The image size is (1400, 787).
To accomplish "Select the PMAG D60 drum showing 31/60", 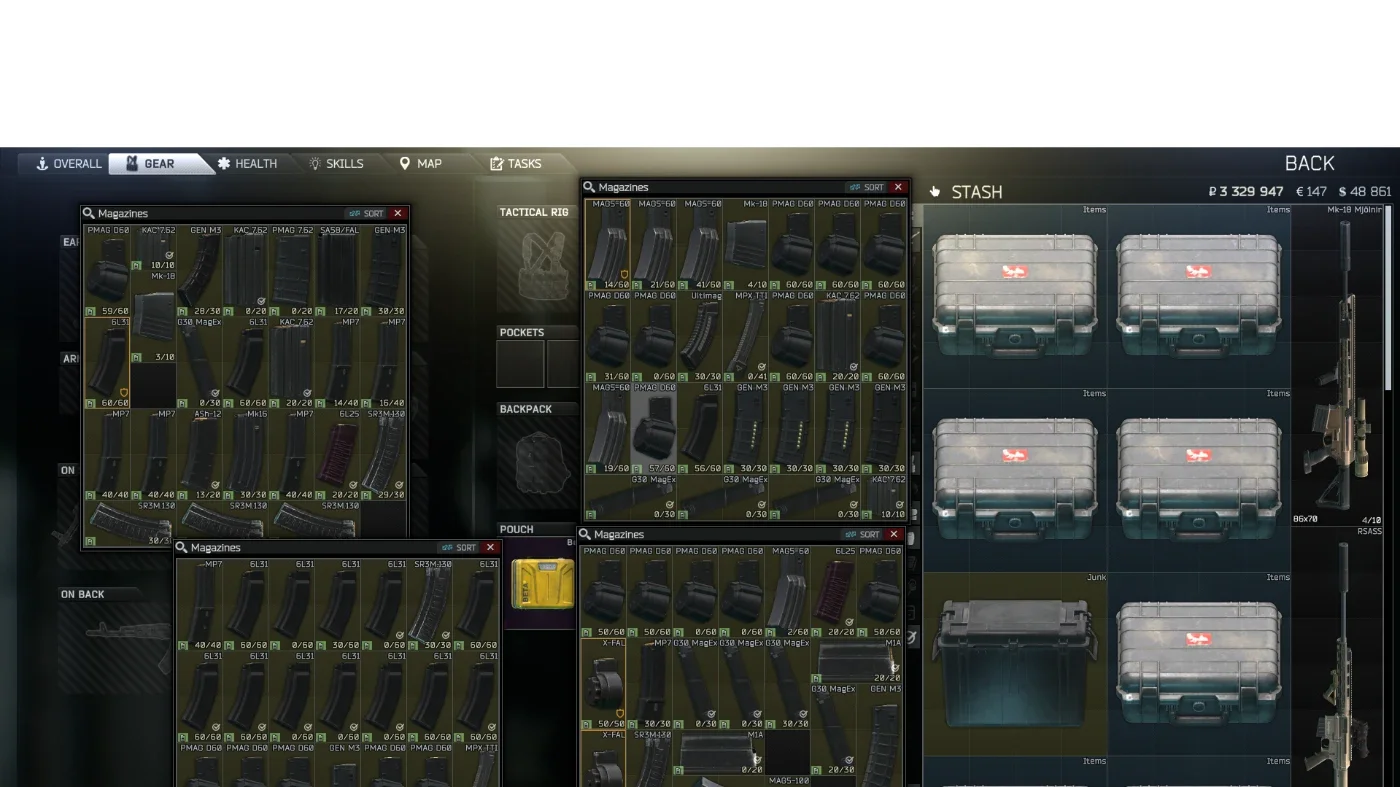I will point(608,337).
